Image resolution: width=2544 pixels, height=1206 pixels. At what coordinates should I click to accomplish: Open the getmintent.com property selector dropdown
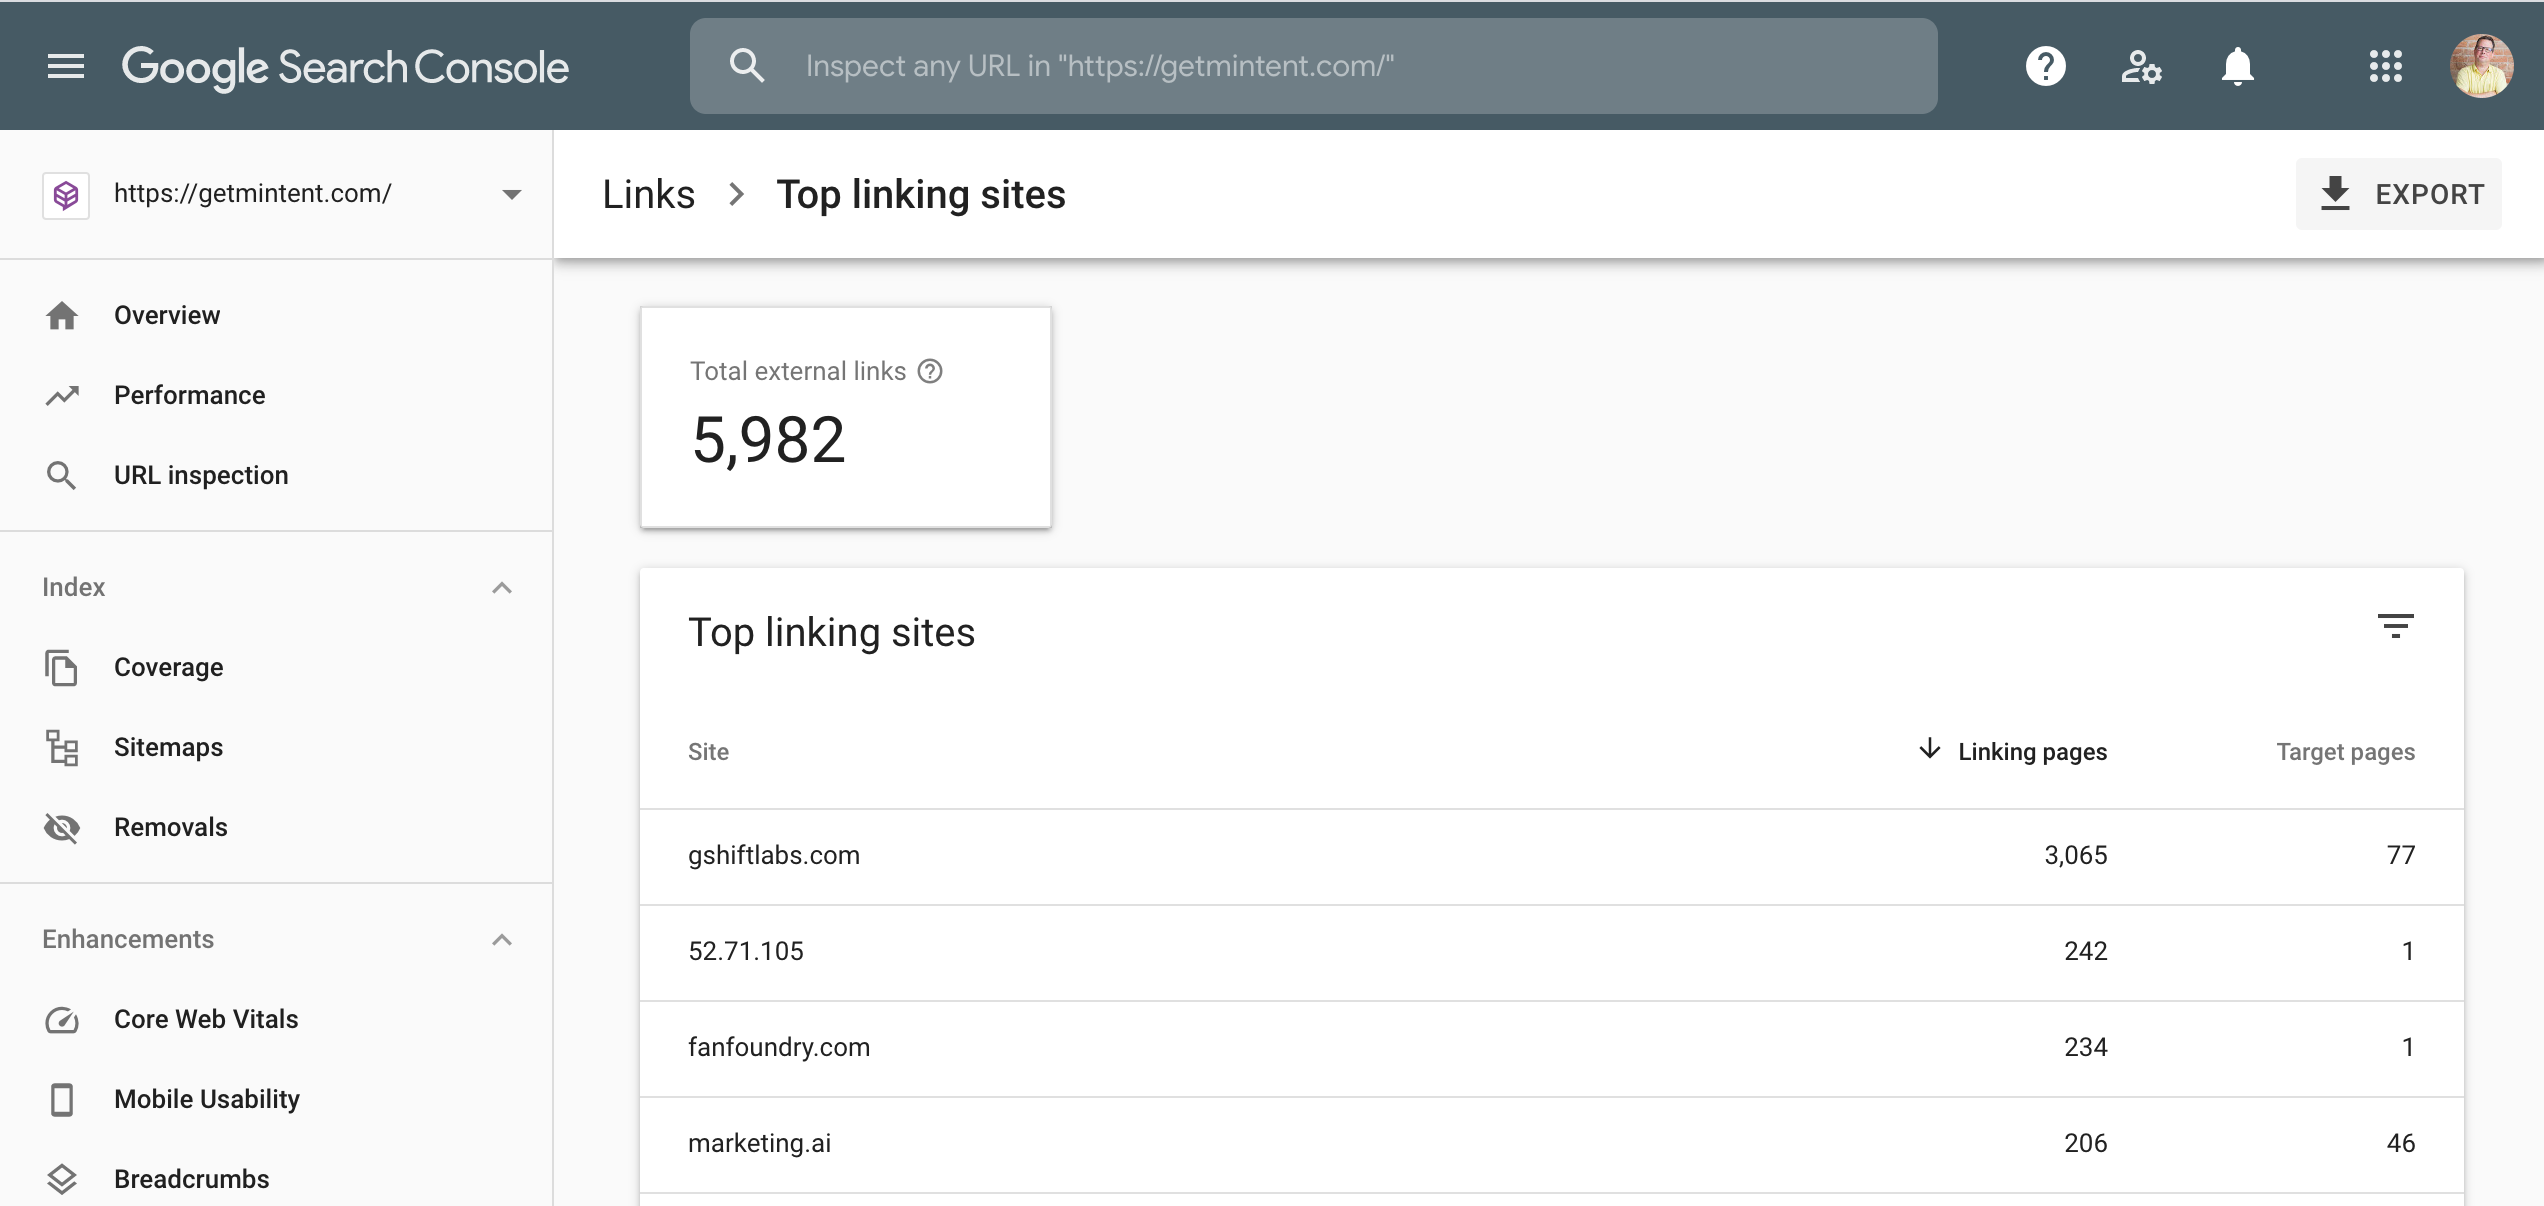click(511, 193)
